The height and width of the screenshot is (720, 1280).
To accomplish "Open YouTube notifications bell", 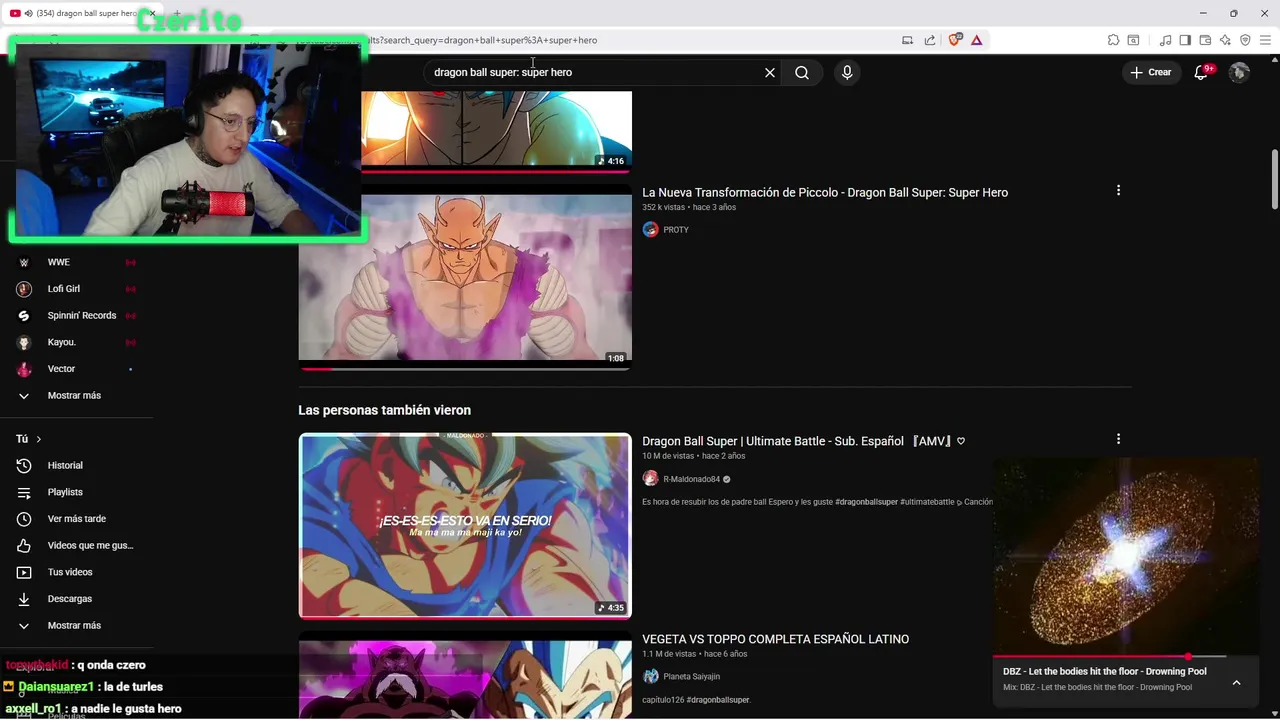I will 1202,72.
